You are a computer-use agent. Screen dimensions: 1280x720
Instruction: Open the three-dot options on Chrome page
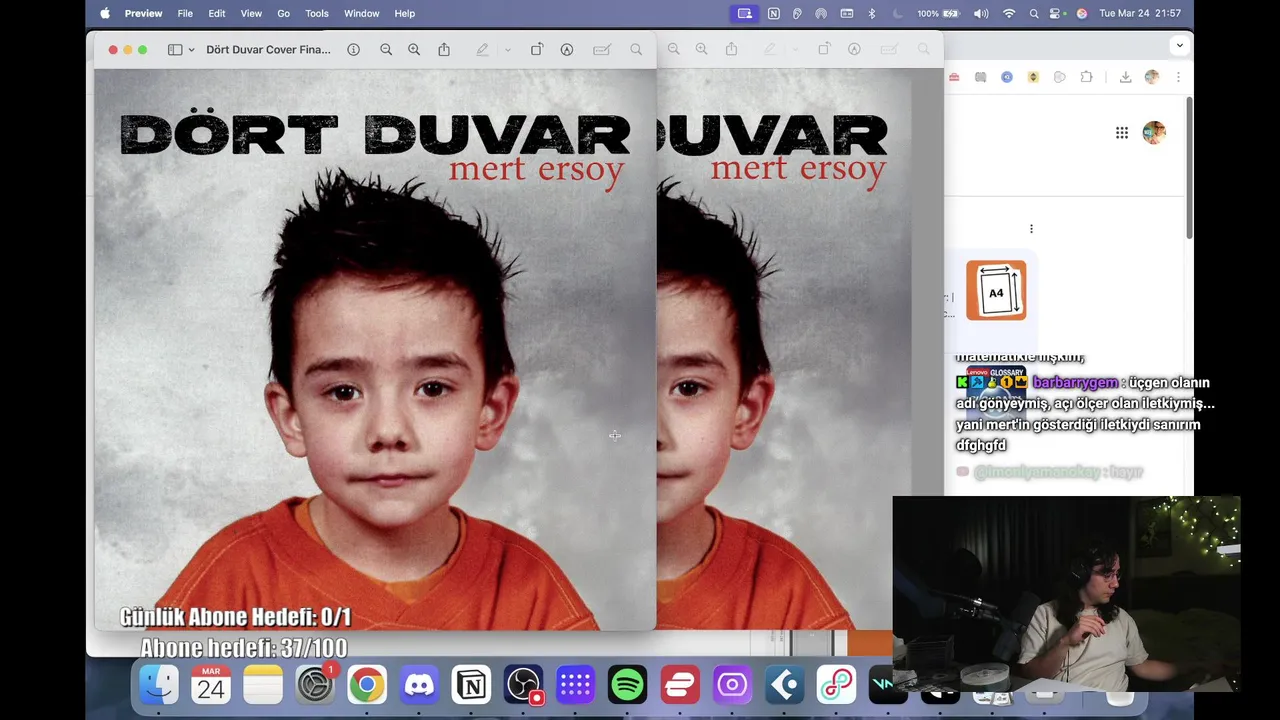[1031, 229]
